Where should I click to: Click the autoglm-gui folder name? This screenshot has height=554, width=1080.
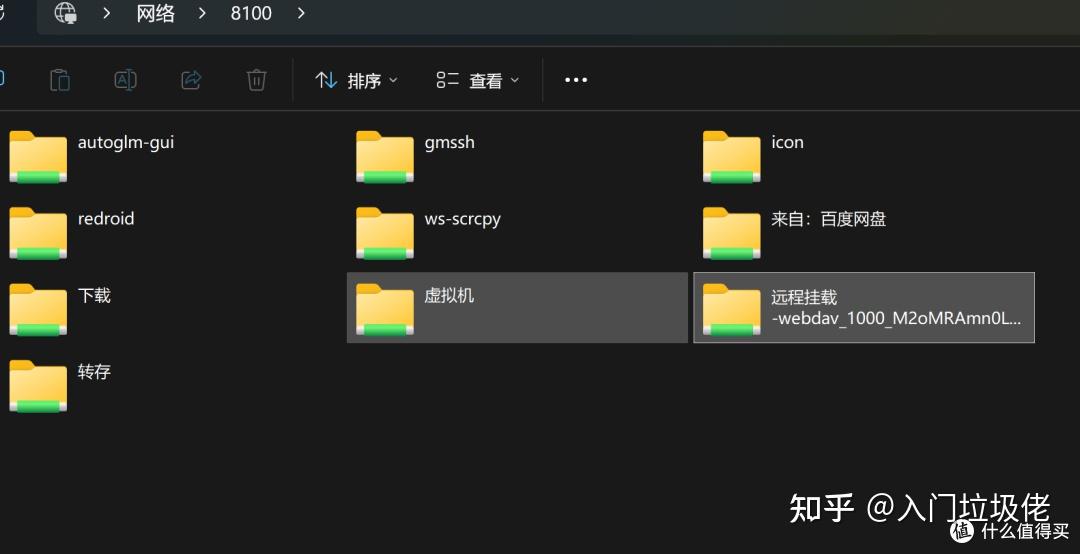click(126, 143)
